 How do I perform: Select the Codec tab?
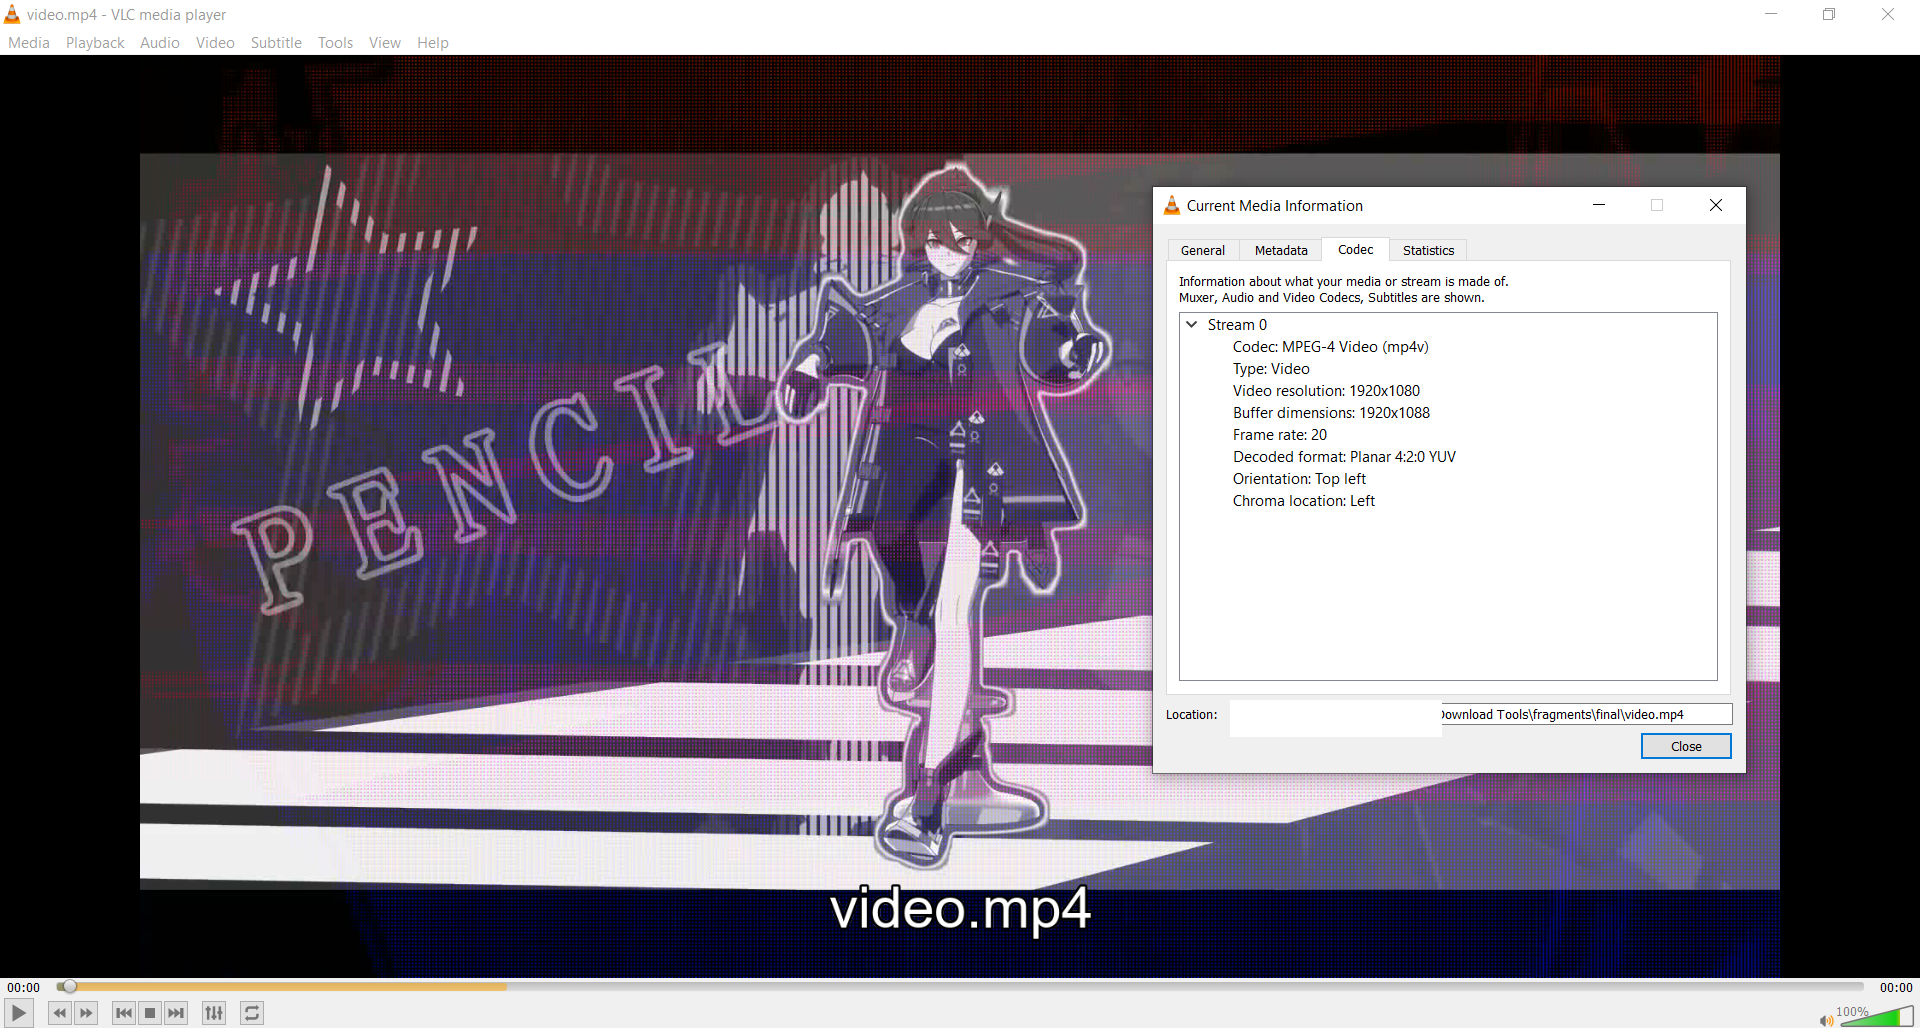[x=1356, y=250]
